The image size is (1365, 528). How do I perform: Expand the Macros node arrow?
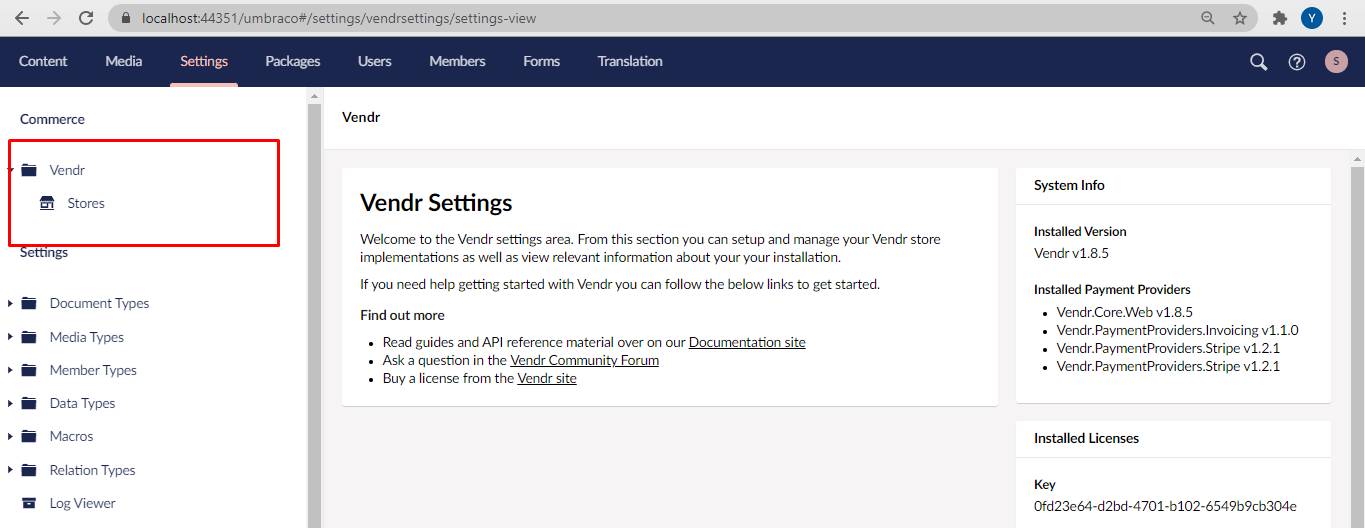click(x=10, y=436)
